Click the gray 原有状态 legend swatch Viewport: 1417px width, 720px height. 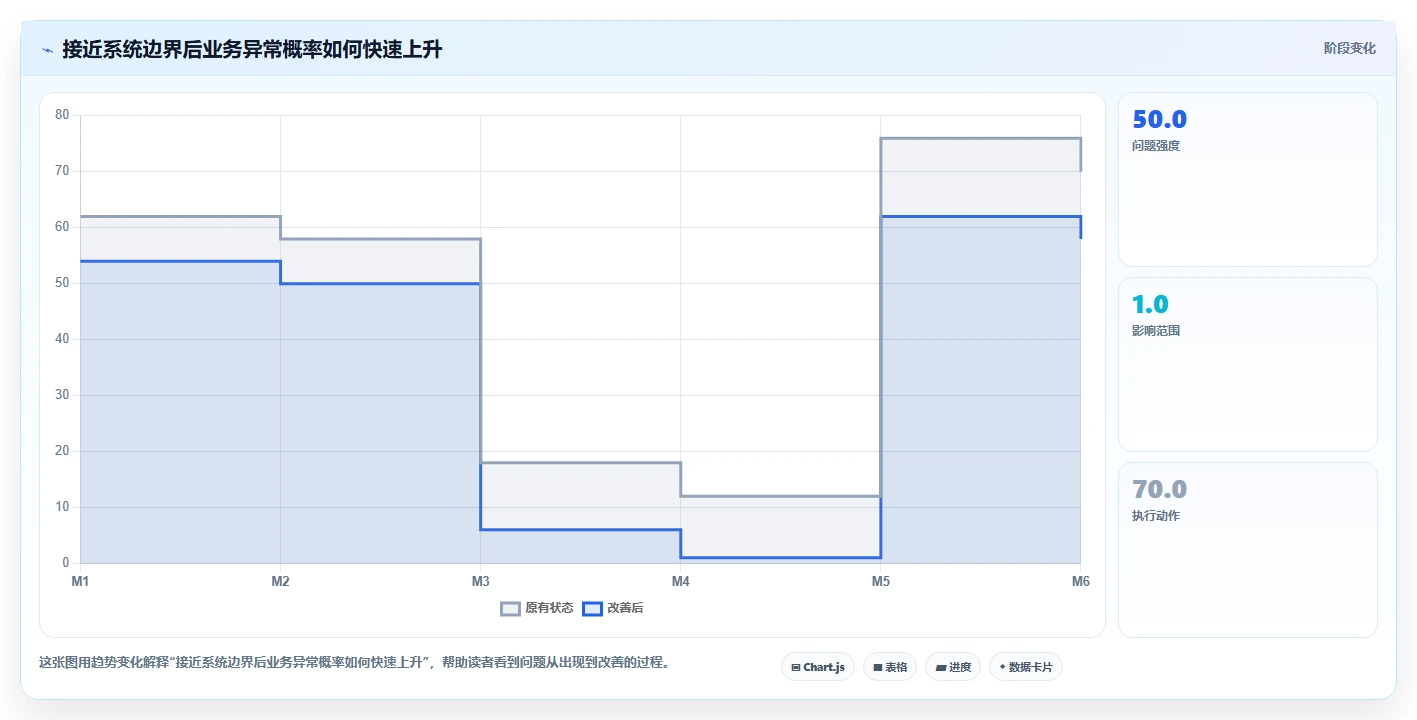[x=511, y=608]
